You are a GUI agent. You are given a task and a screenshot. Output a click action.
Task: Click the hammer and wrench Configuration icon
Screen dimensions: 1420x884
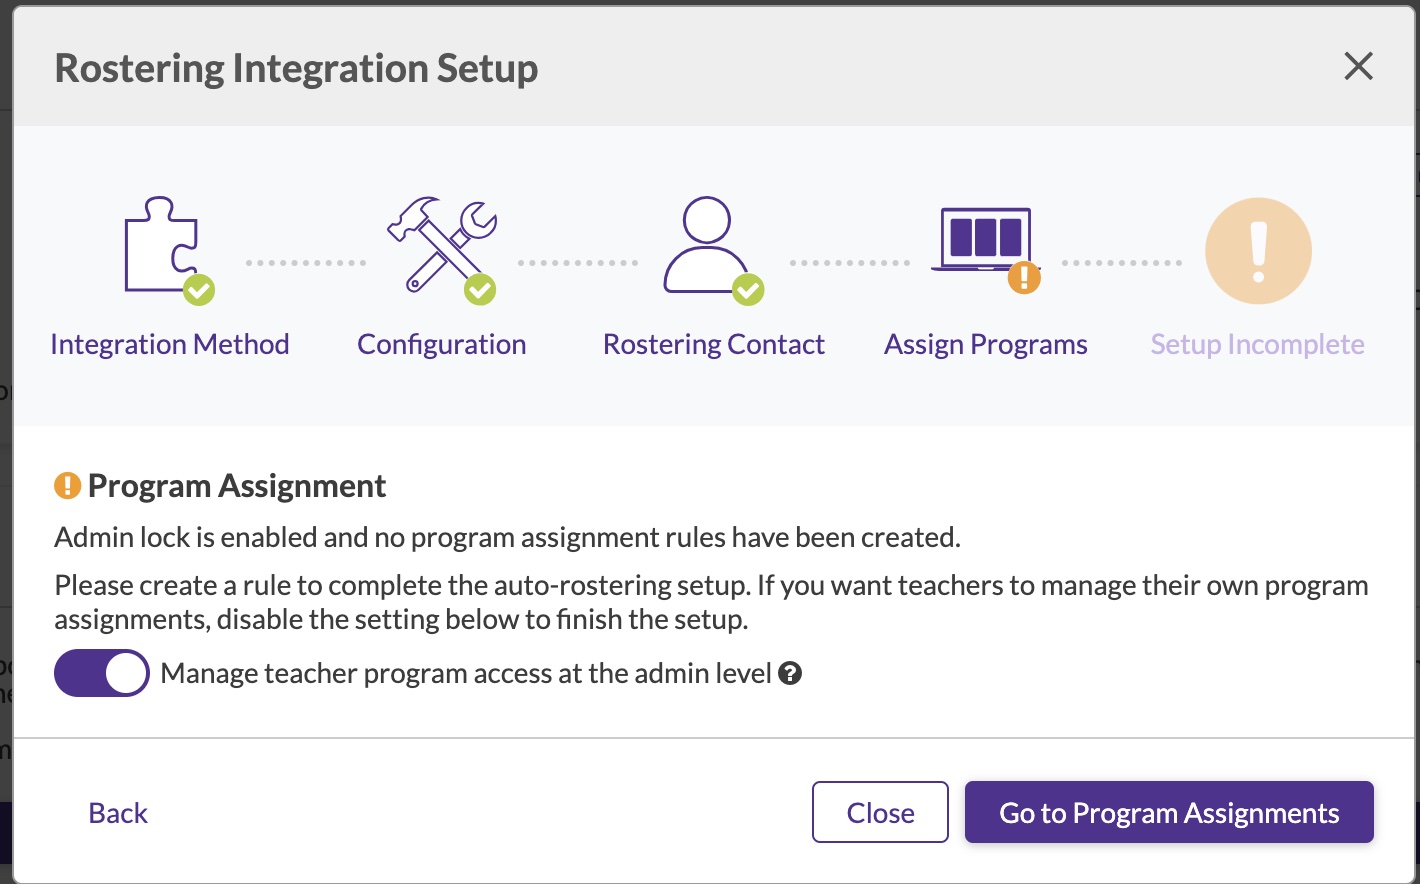(x=439, y=243)
